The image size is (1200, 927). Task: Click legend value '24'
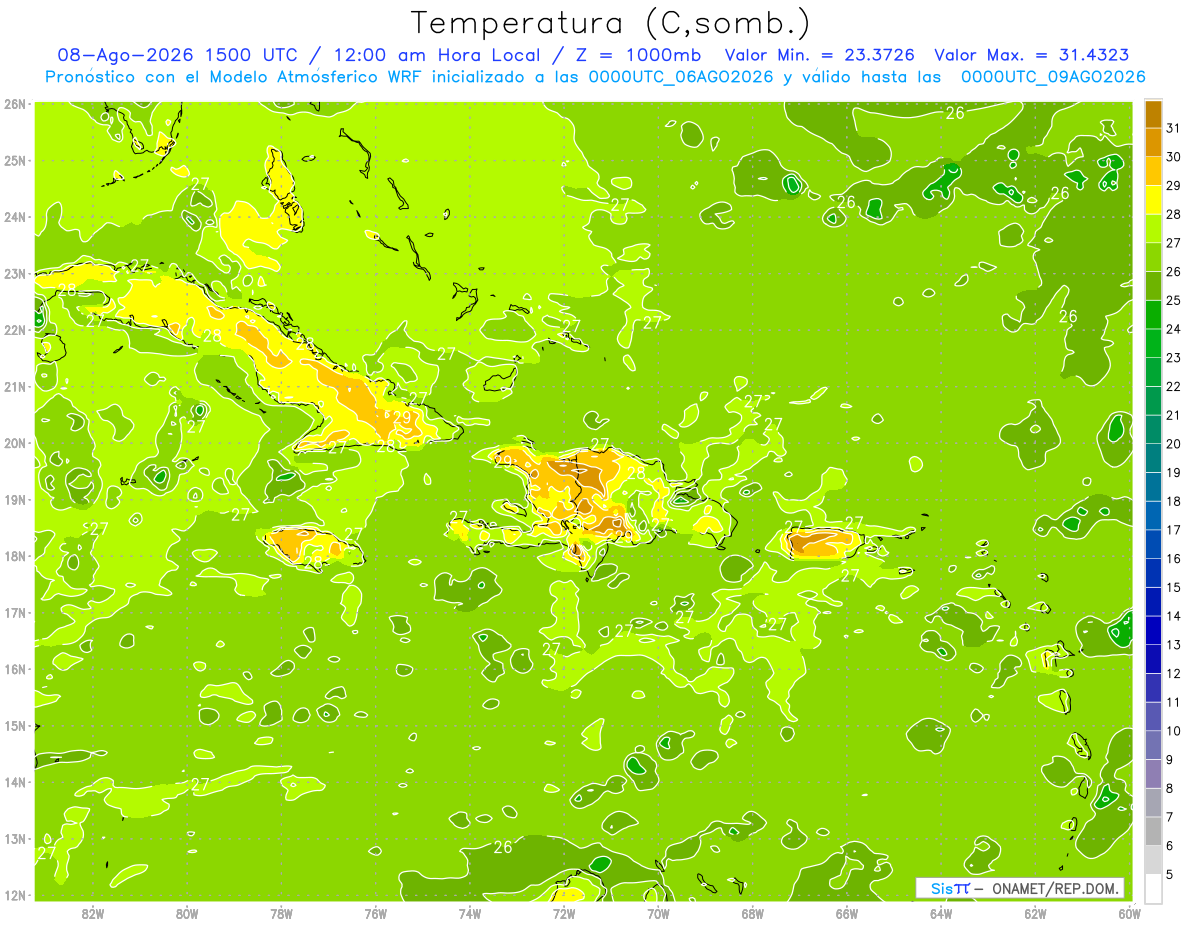tap(1174, 329)
